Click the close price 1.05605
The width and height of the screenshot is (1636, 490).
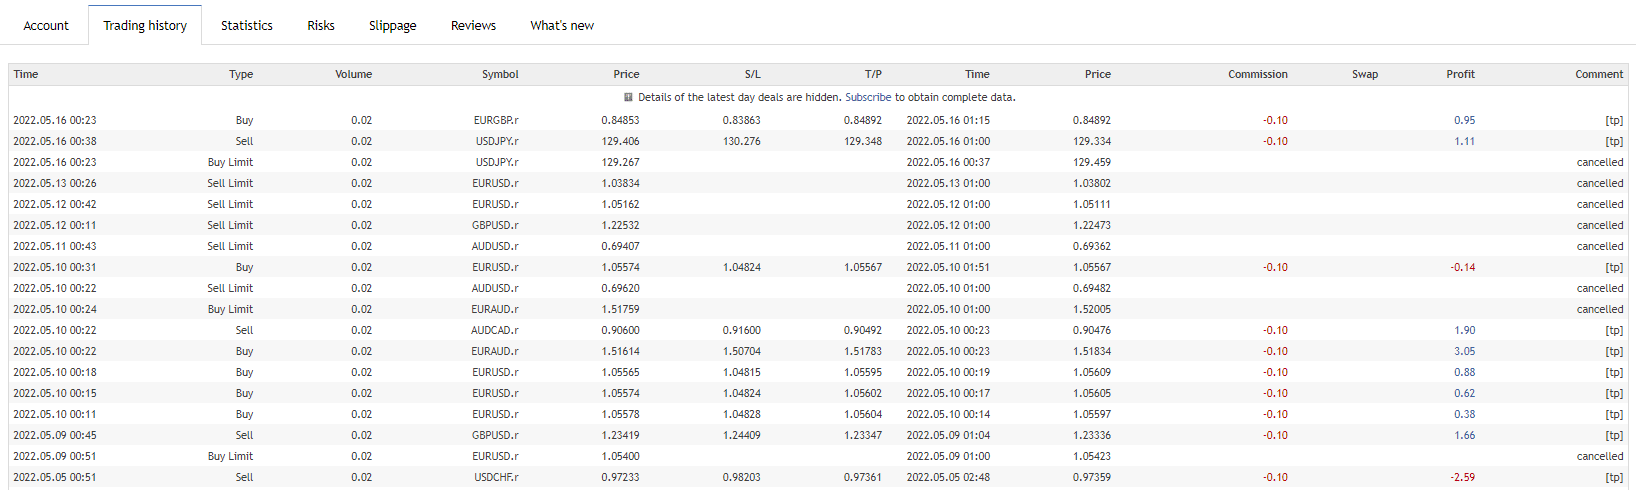1092,393
